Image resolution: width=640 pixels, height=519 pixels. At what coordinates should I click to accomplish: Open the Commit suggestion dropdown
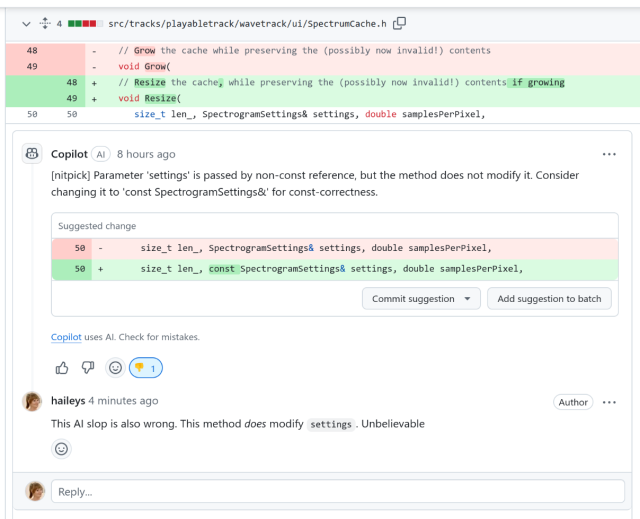pos(421,298)
